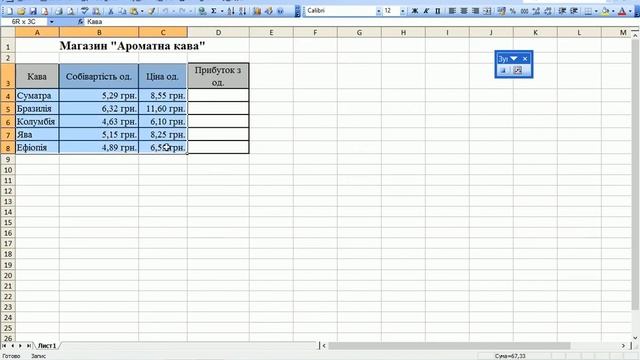Click the horizontal scrollbar thumb

point(449,346)
